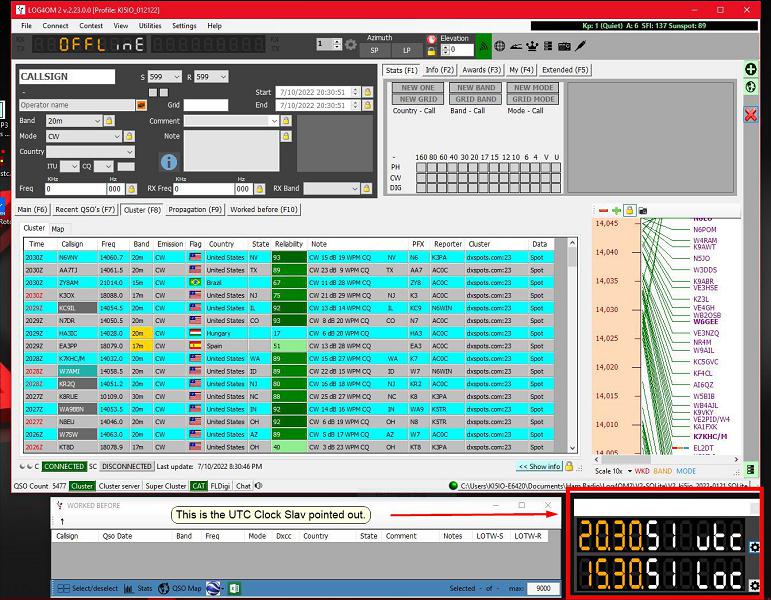Open Stats in Worked Before window

click(138, 588)
